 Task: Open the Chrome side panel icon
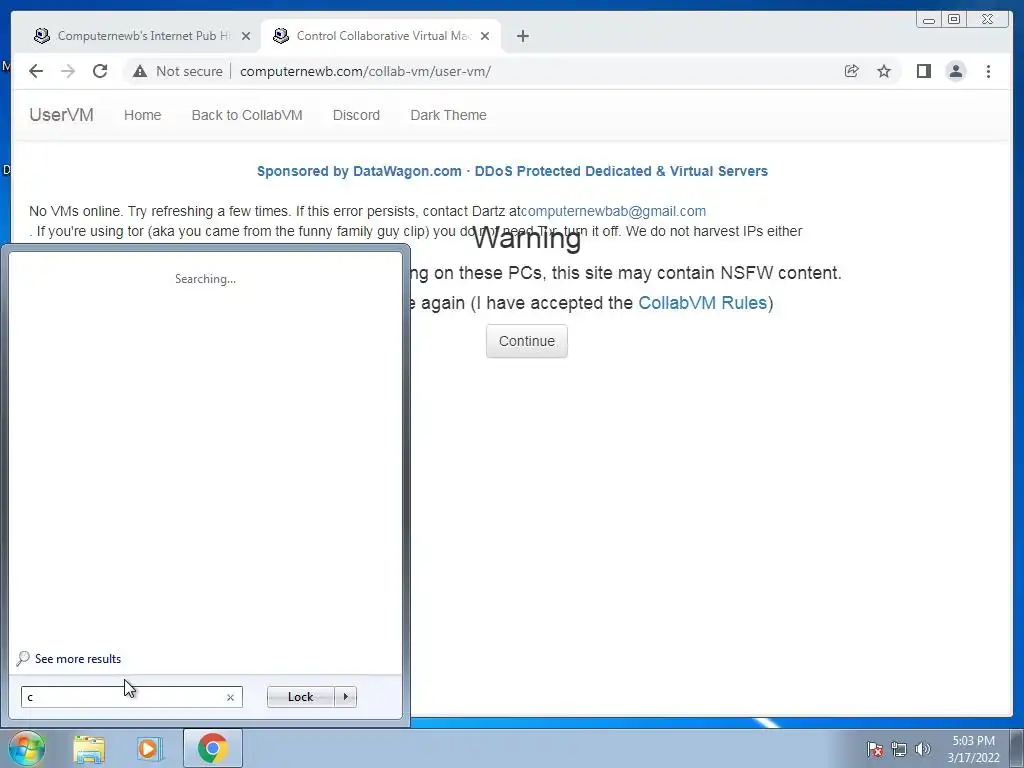pos(923,71)
